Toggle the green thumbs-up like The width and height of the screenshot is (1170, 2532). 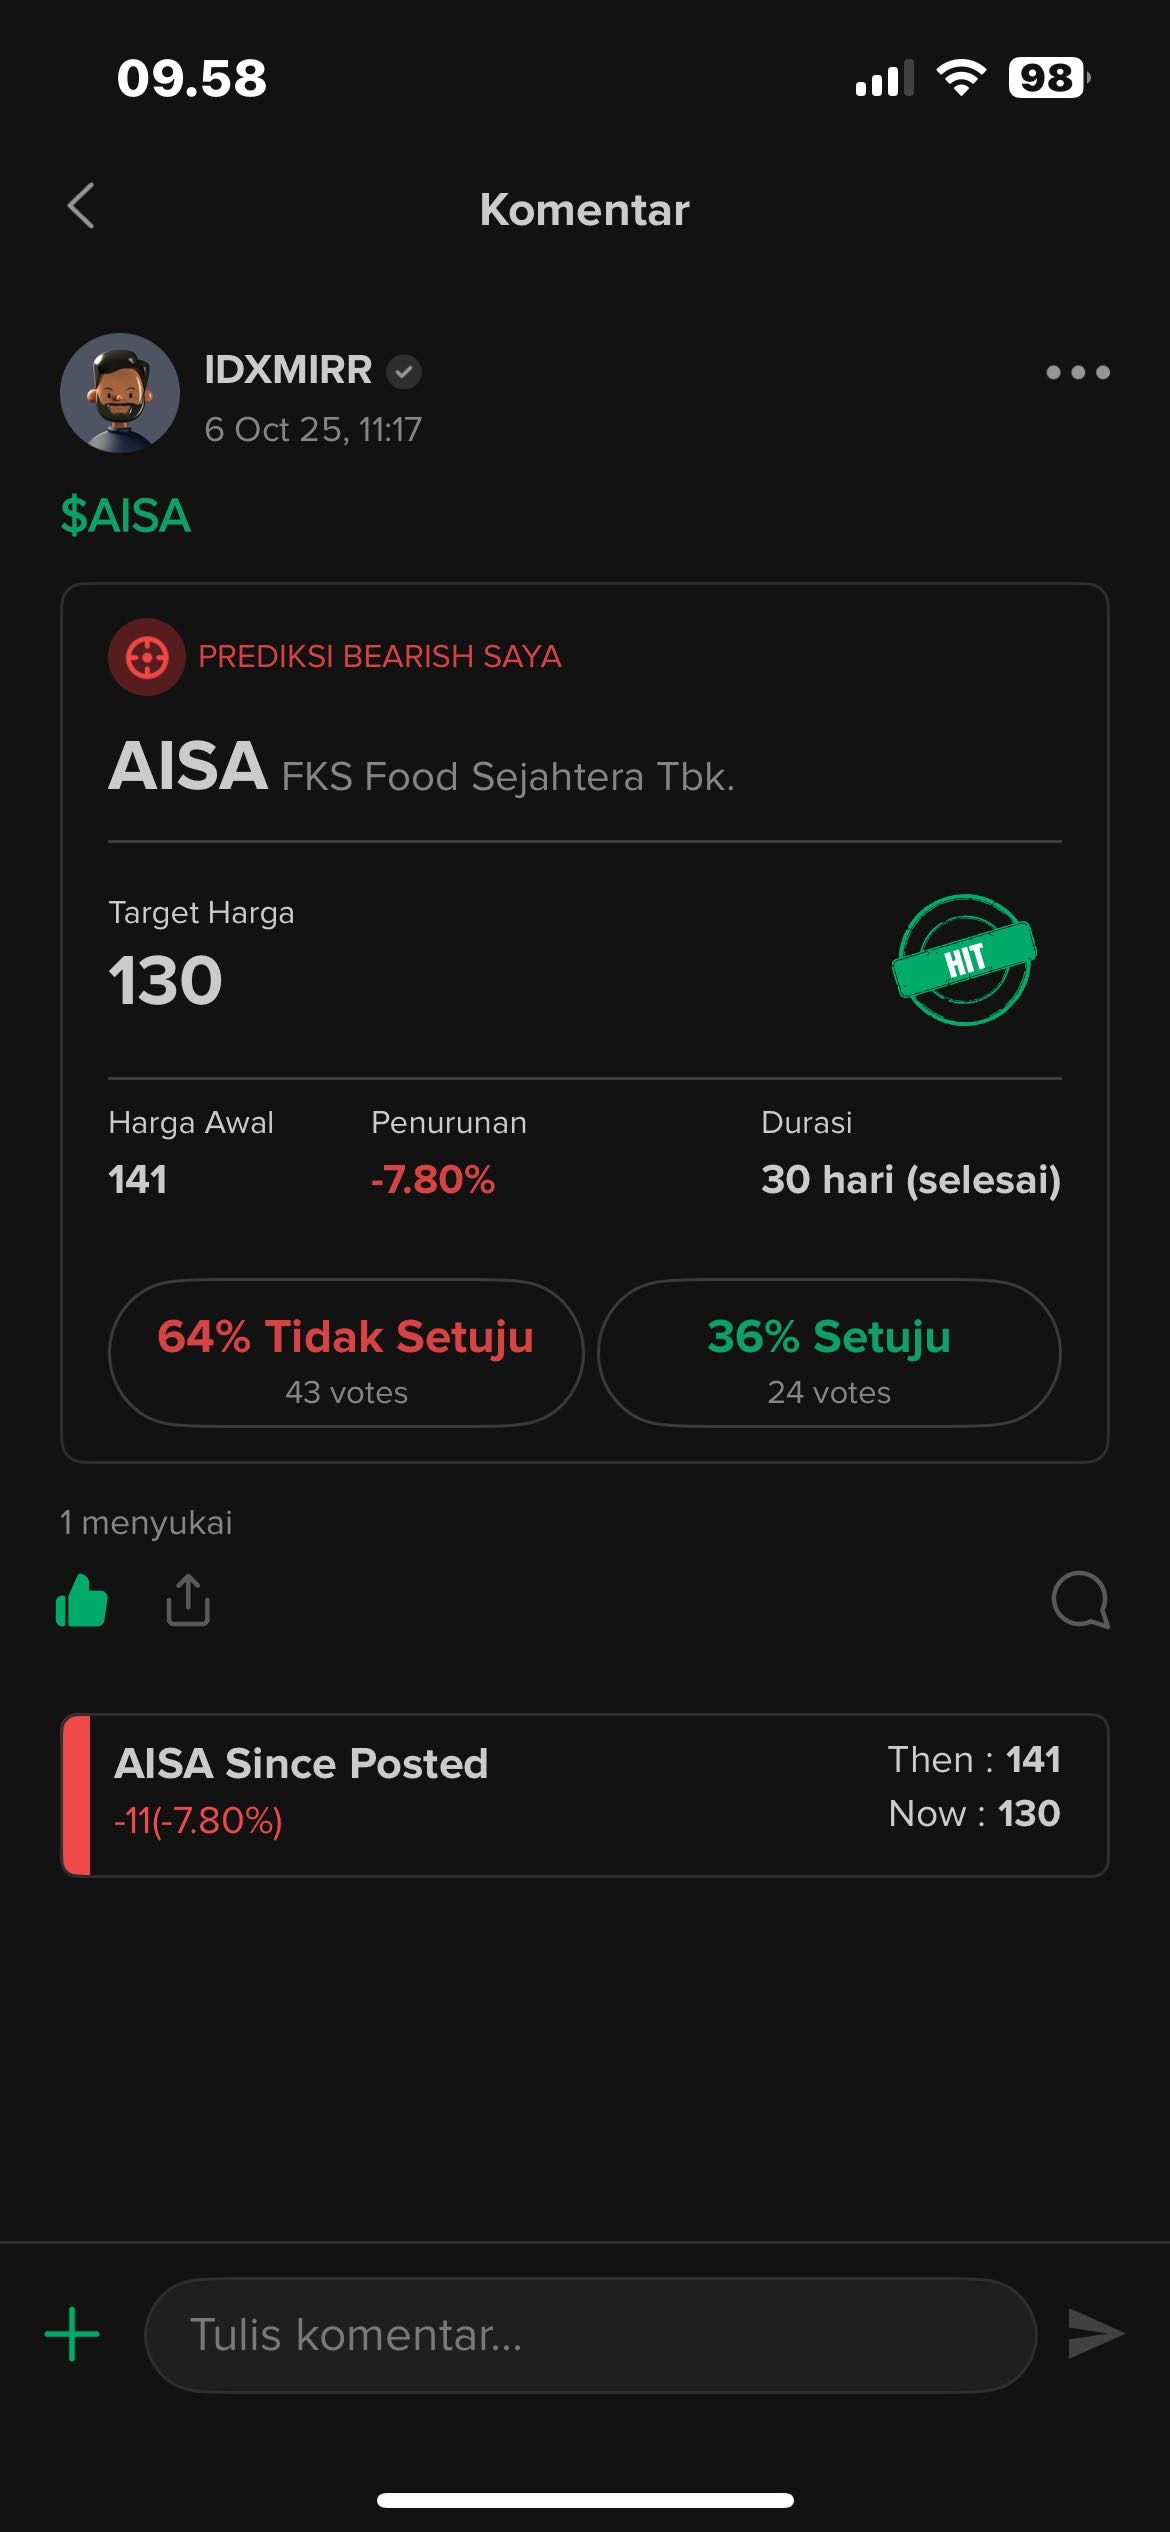pos(82,1601)
